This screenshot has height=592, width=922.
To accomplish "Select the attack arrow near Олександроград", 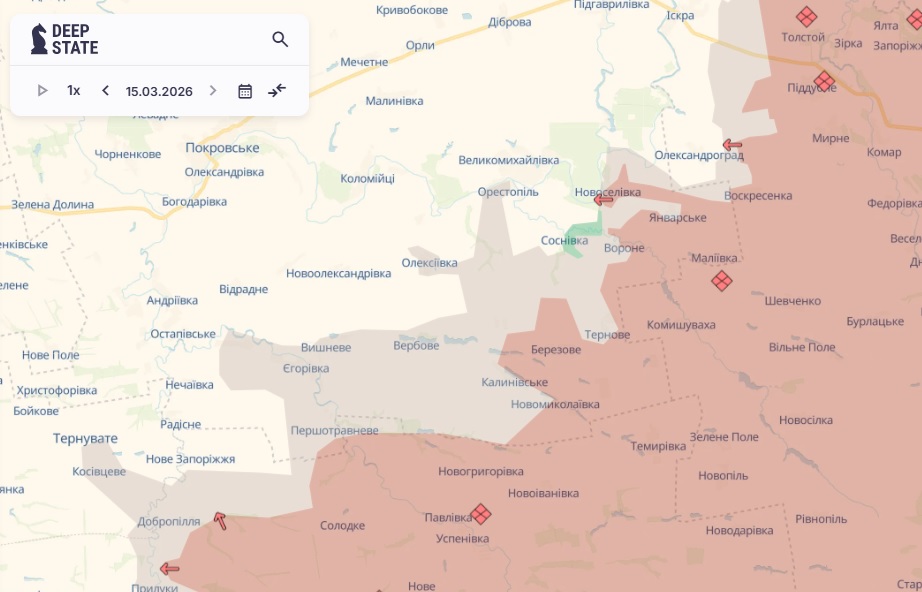I will coord(728,143).
